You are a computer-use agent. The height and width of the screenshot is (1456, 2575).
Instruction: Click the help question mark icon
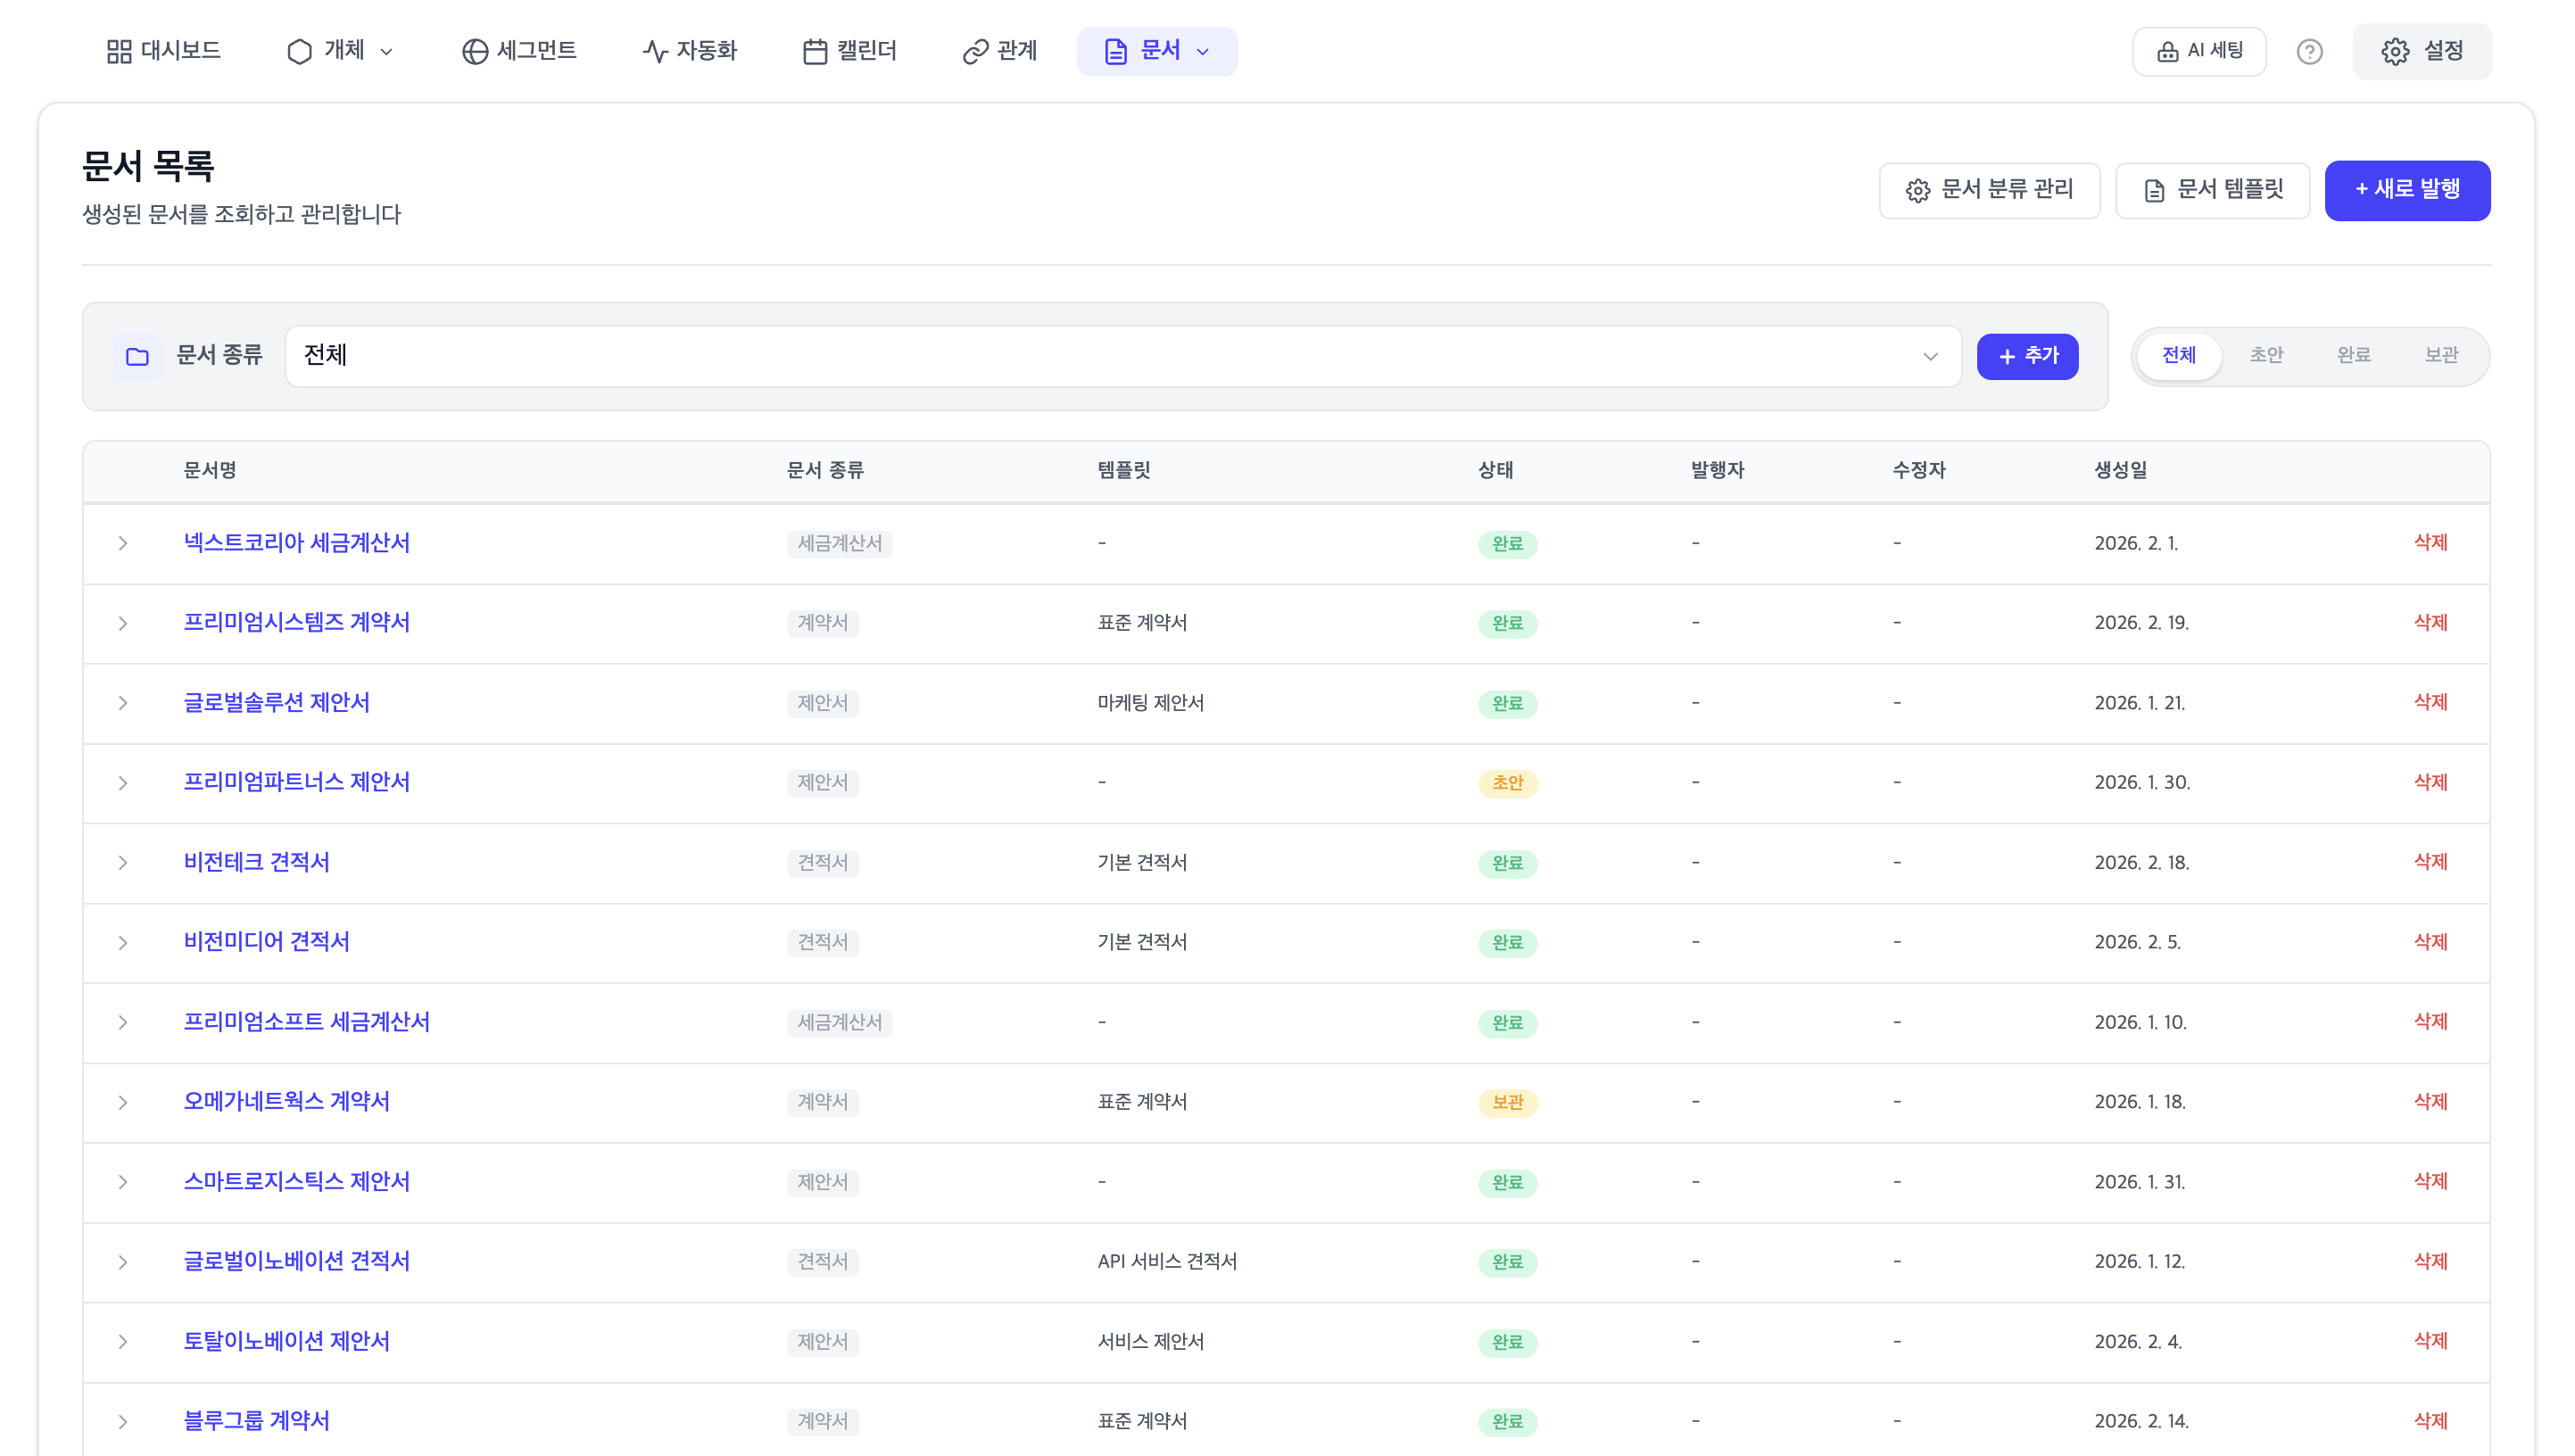click(2308, 51)
